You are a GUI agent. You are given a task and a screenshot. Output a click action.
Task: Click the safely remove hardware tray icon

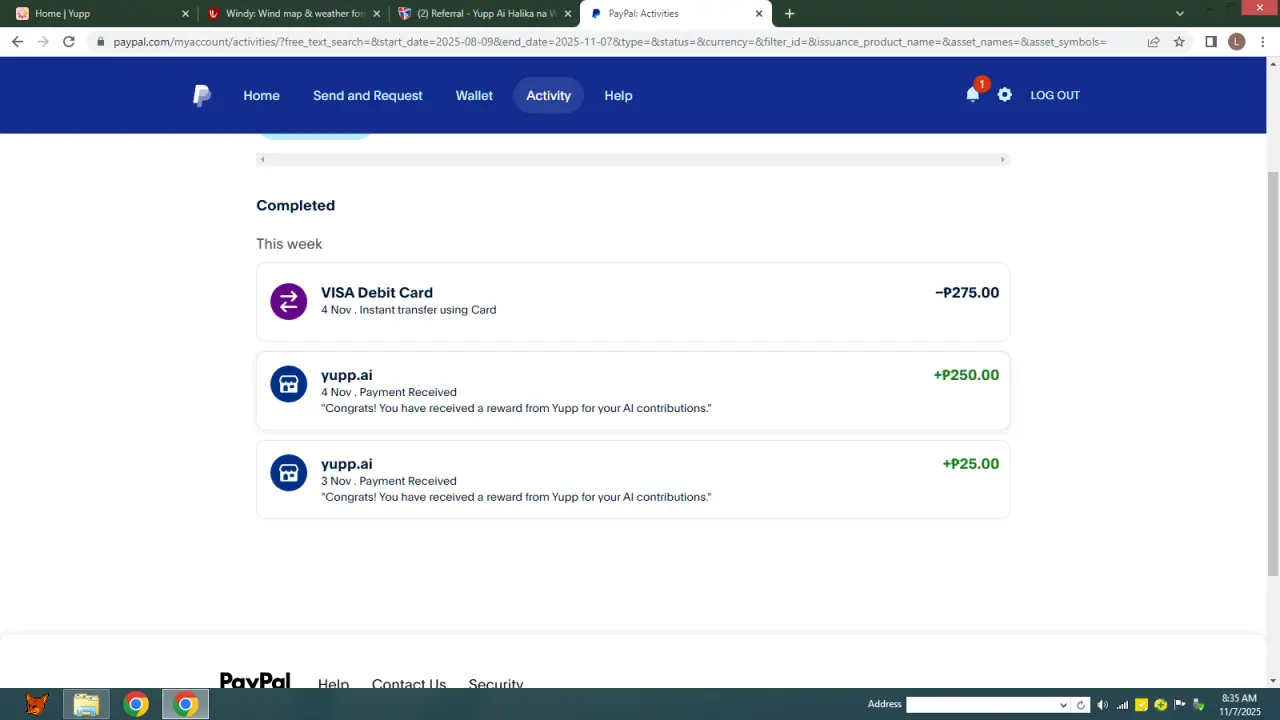point(1199,705)
